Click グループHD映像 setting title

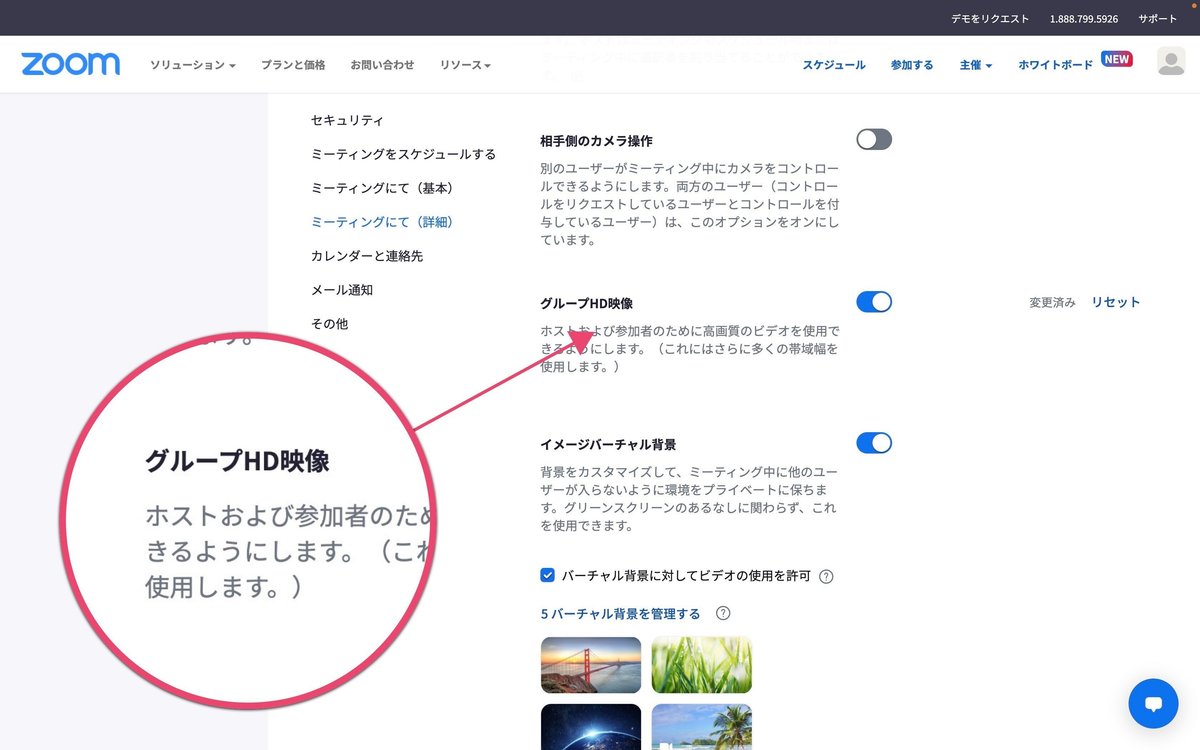[x=586, y=303]
